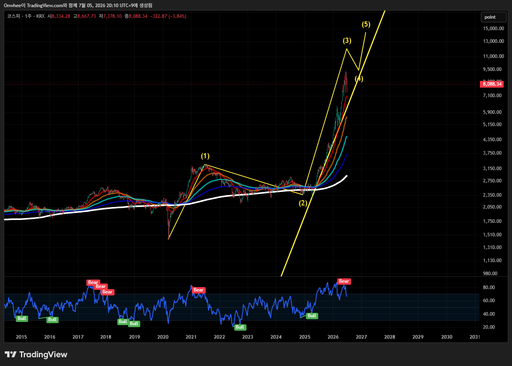This screenshot has width=512, height=366.
Task: Click the 4,350.00 price axis label
Action: click(x=492, y=139)
